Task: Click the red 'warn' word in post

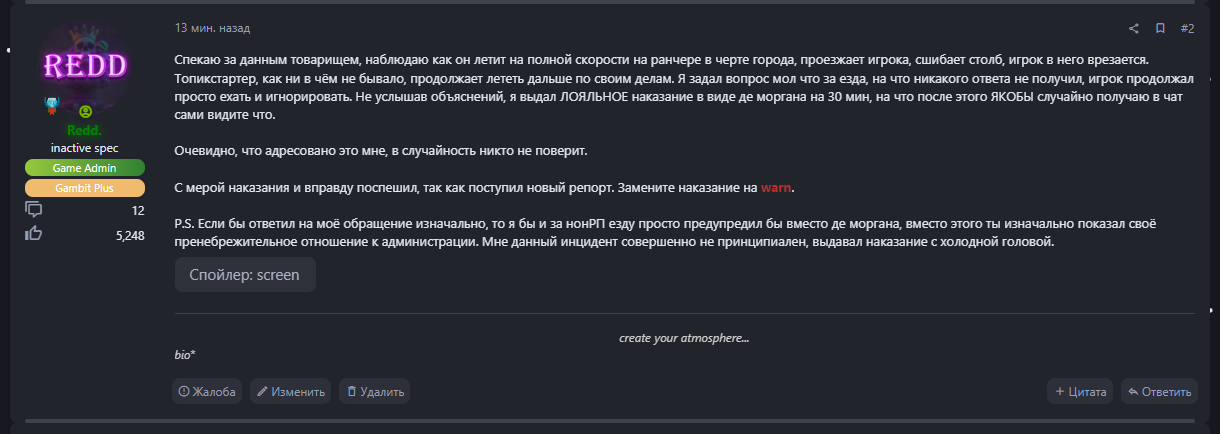Action: click(777, 187)
